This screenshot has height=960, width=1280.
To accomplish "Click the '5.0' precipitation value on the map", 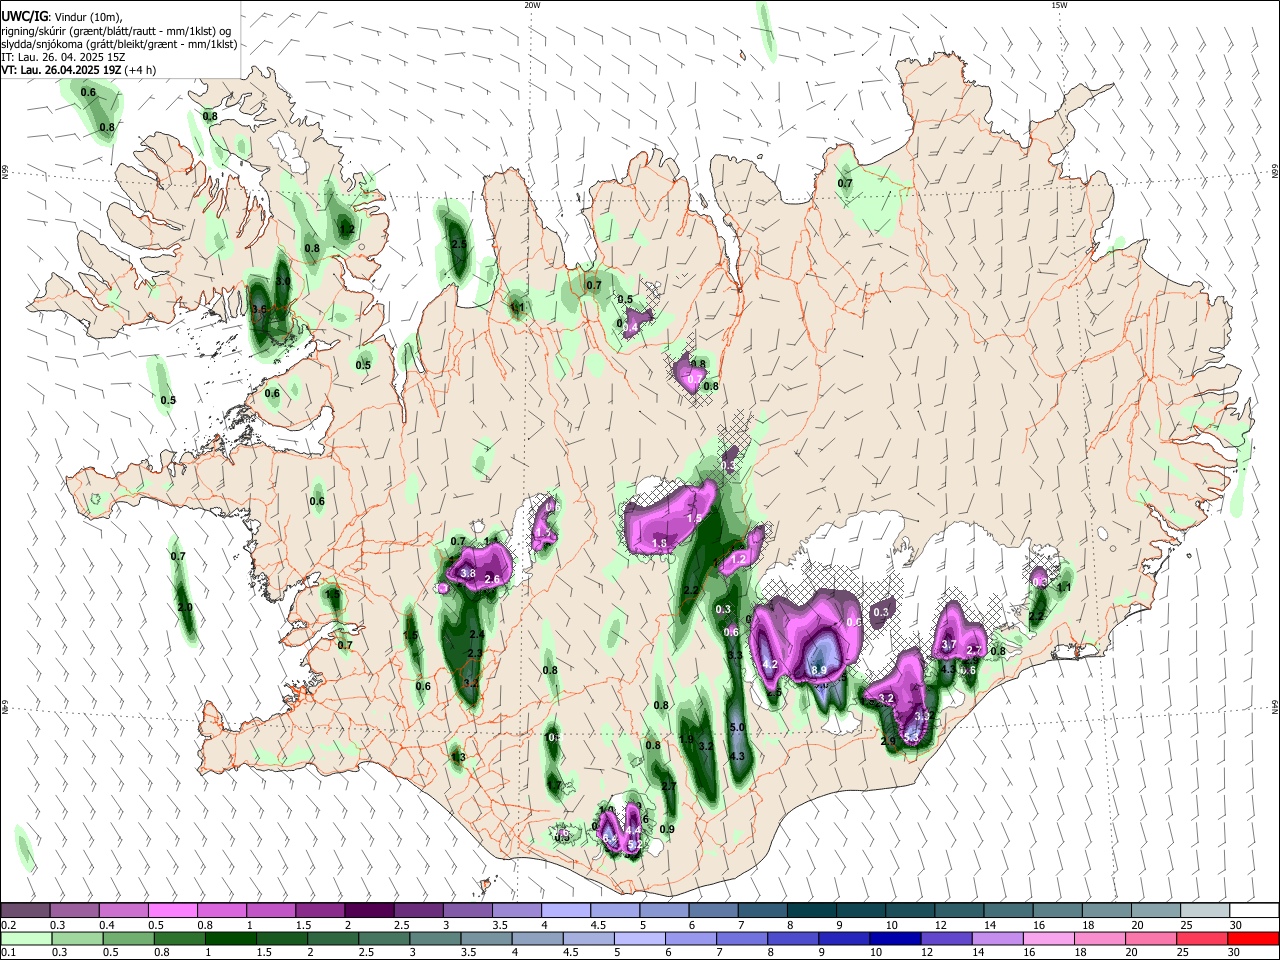I will tap(738, 728).
